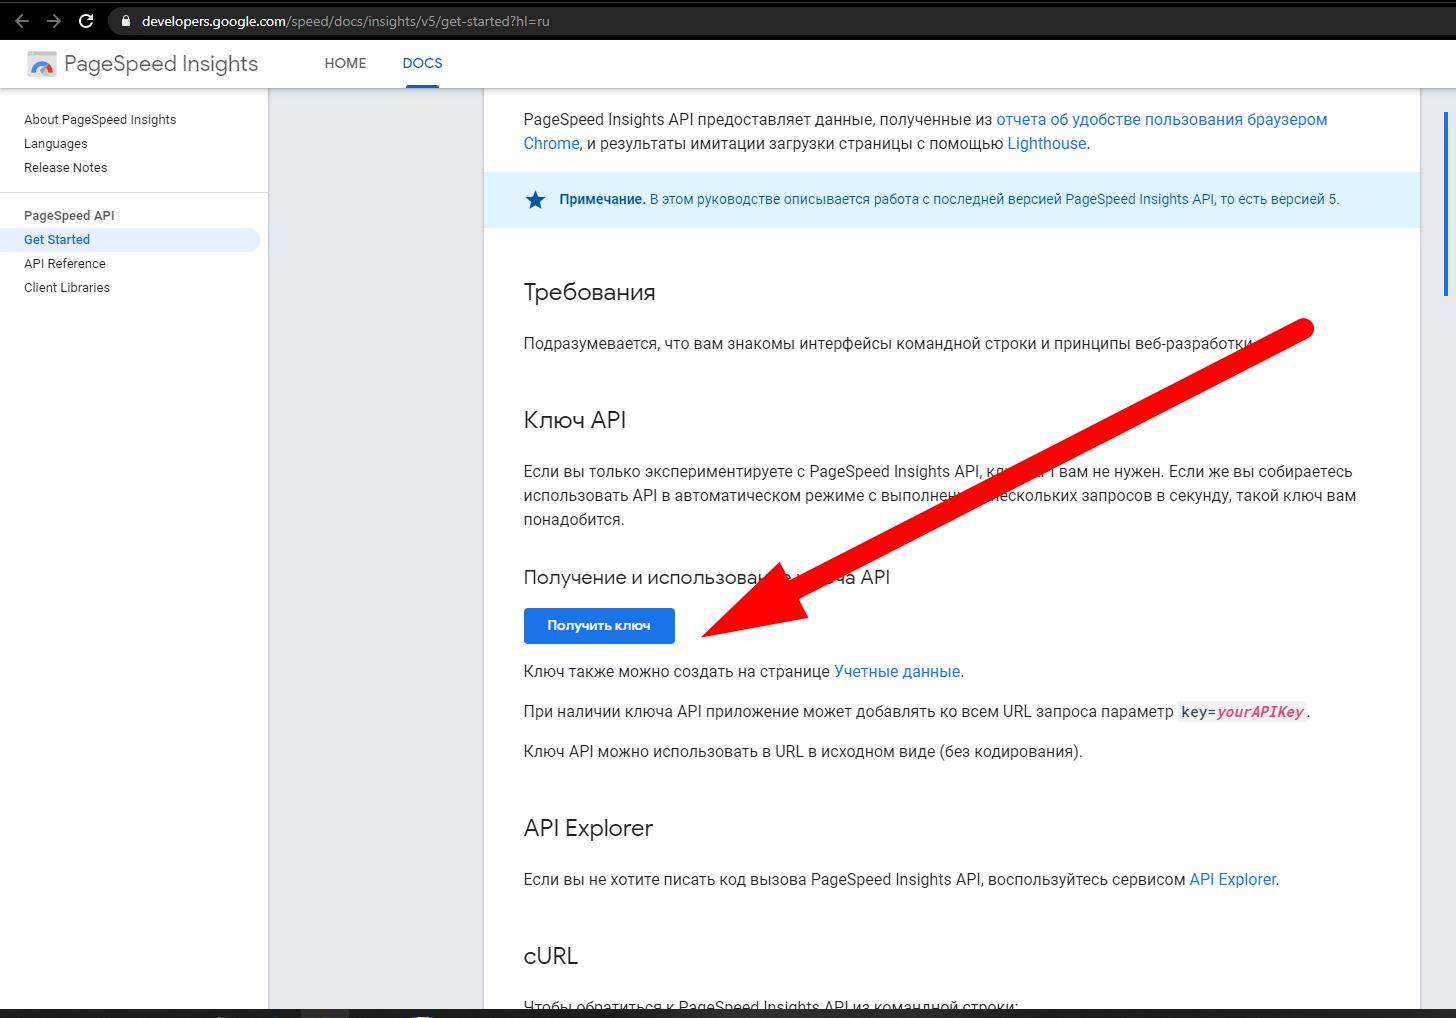1456x1018 pixels.
Task: Click the blue page scrollbar indicator
Action: pos(1446,204)
